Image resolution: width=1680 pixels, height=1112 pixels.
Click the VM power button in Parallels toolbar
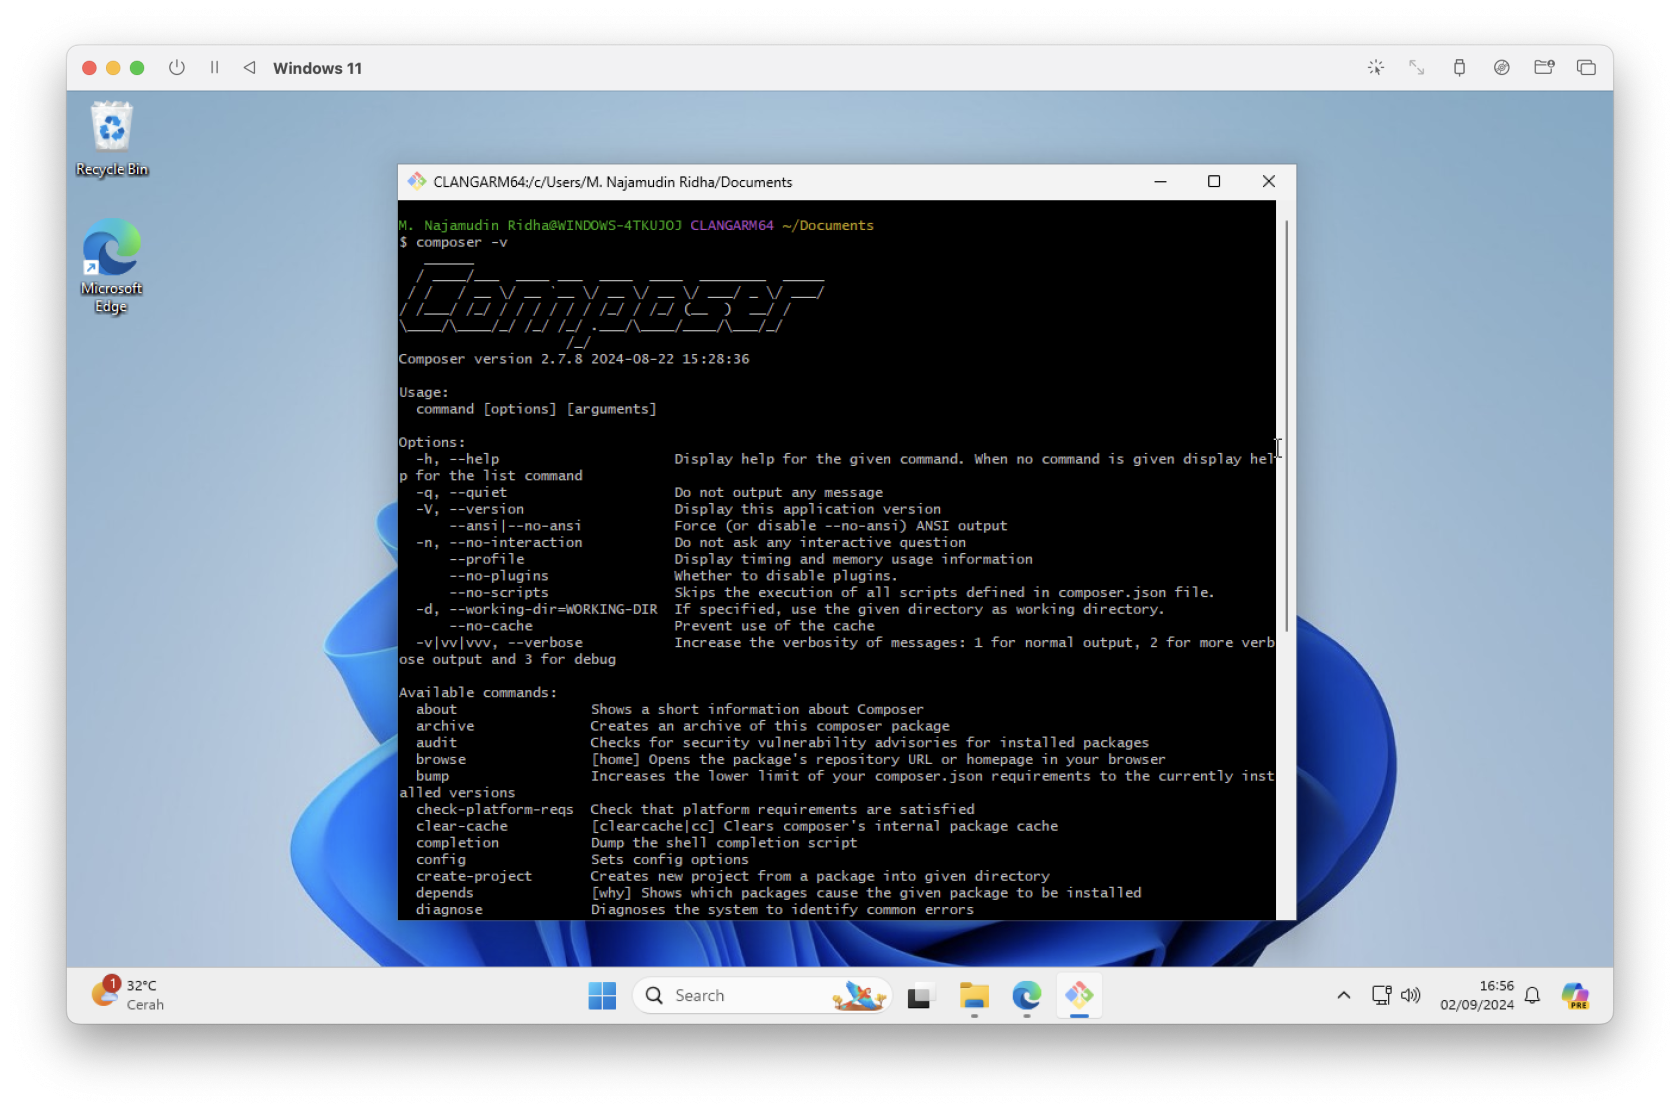(x=177, y=67)
